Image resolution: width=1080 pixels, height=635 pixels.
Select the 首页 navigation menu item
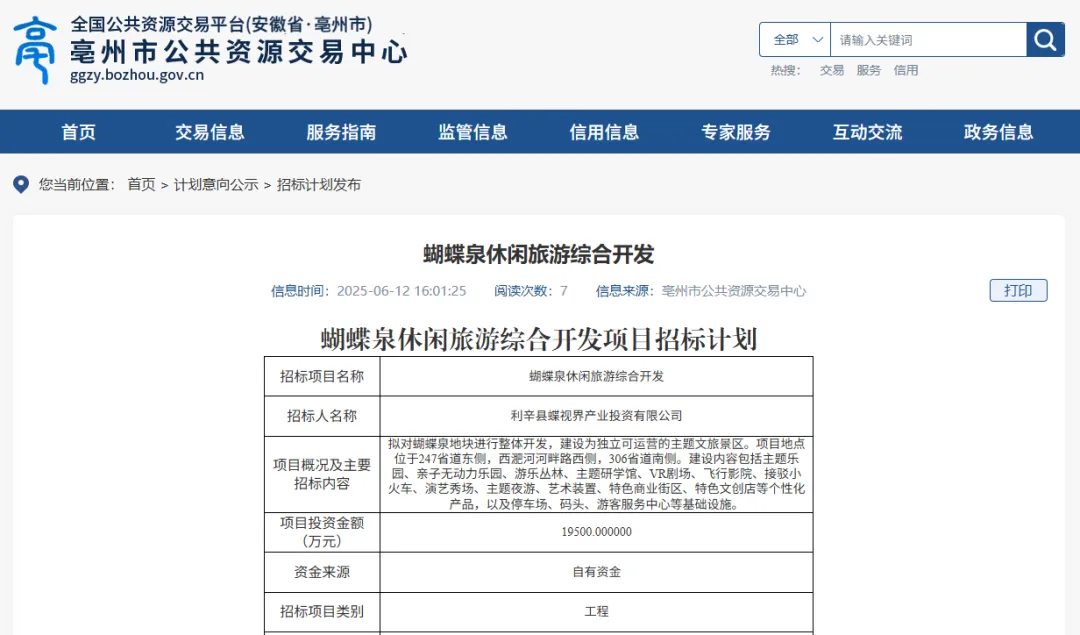tap(79, 132)
